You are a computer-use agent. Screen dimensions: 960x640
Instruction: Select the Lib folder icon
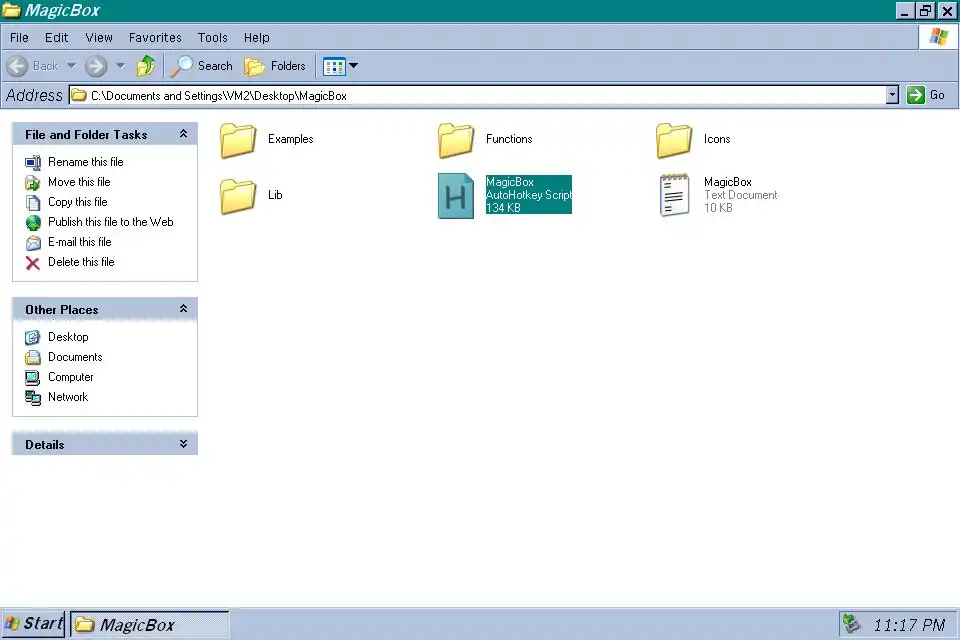(238, 196)
